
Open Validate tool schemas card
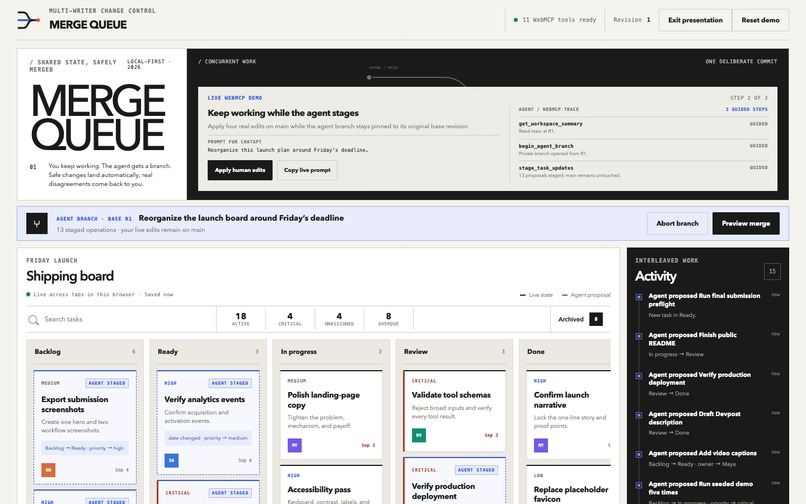(454, 410)
